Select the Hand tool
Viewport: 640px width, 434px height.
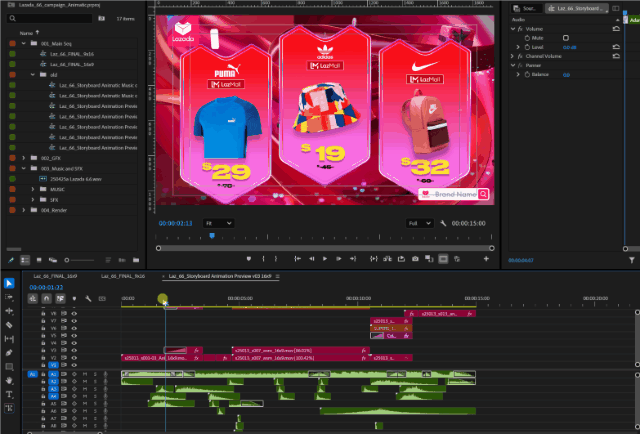(9, 381)
